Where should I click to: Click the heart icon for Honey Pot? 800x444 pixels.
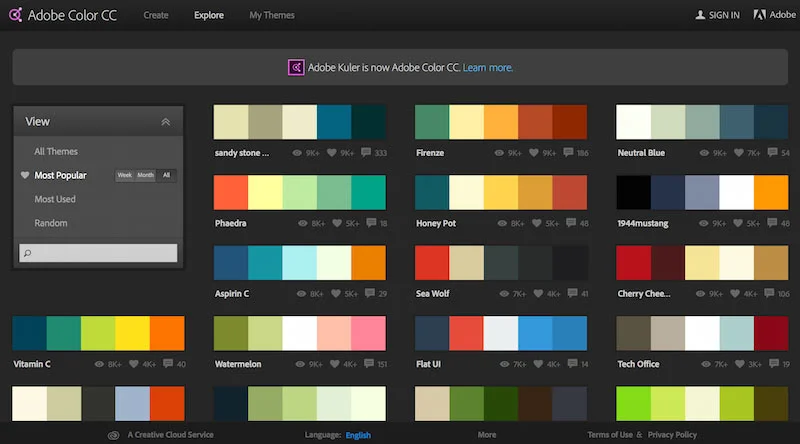[536, 223]
